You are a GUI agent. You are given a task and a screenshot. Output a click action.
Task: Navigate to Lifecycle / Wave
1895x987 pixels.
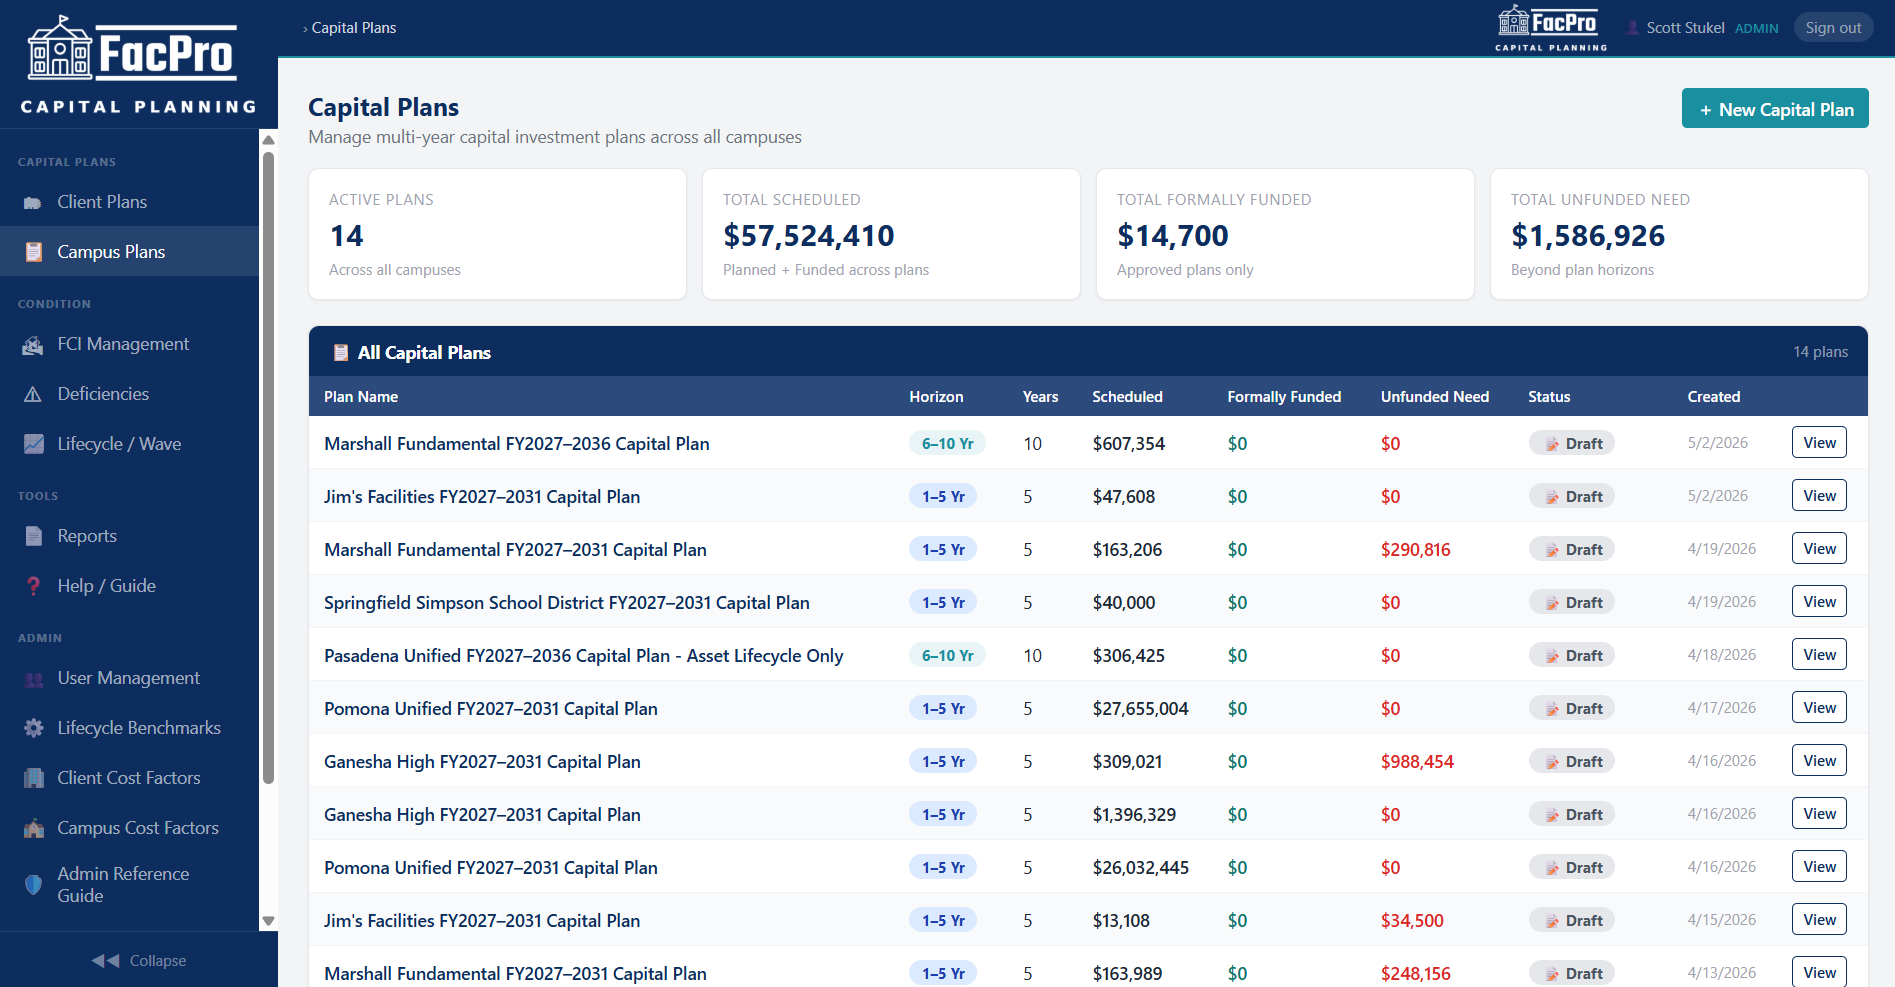(129, 444)
